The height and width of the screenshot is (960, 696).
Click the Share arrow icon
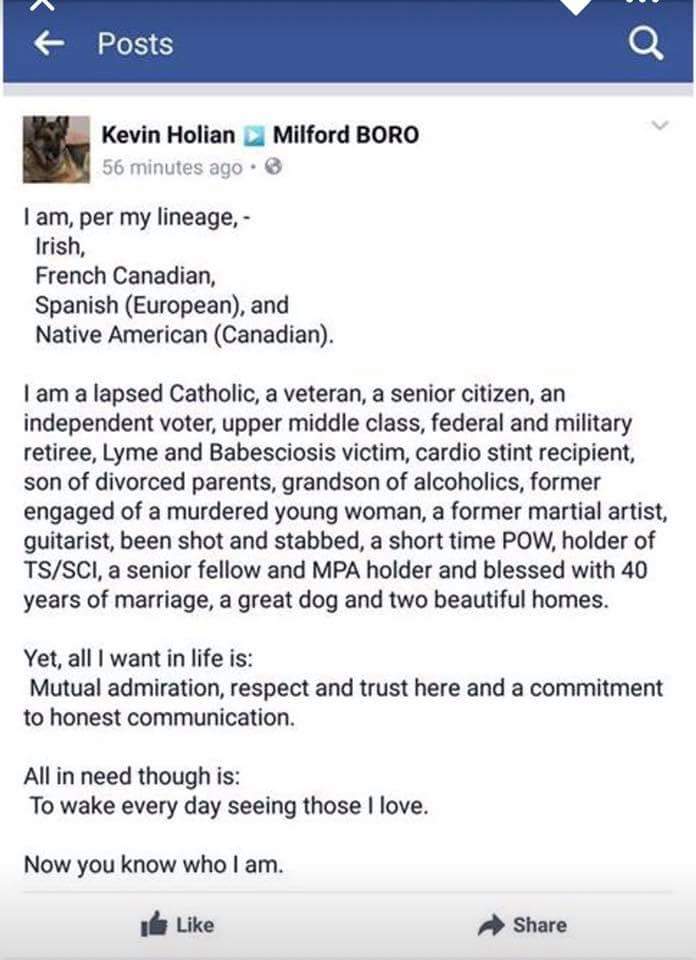pos(491,925)
